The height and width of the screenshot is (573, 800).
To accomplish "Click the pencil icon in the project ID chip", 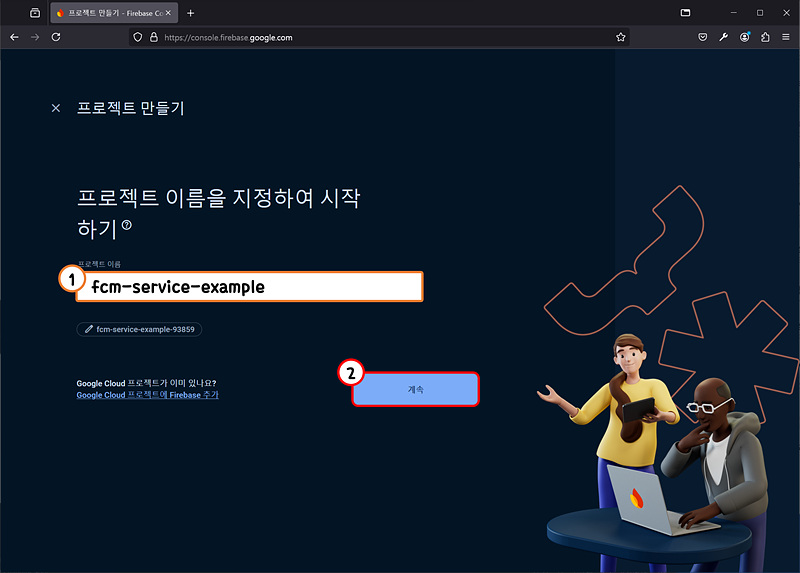I will point(89,329).
